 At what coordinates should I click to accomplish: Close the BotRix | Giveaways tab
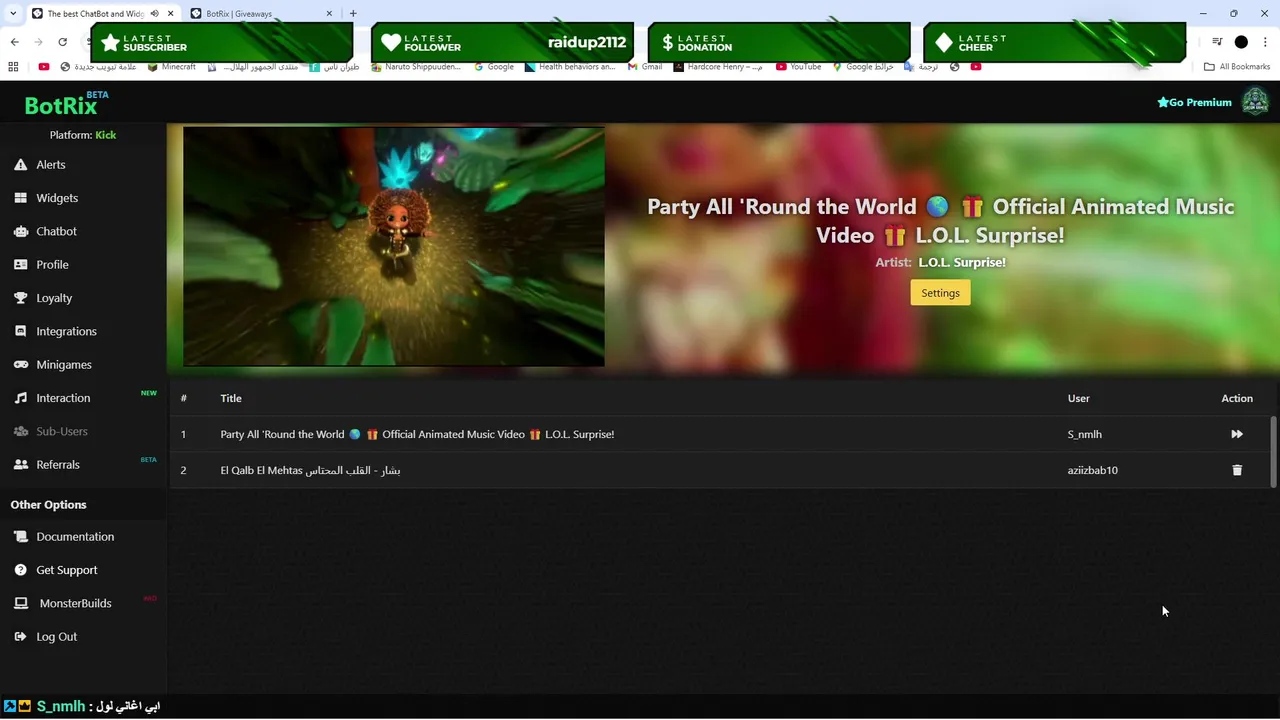point(329,14)
